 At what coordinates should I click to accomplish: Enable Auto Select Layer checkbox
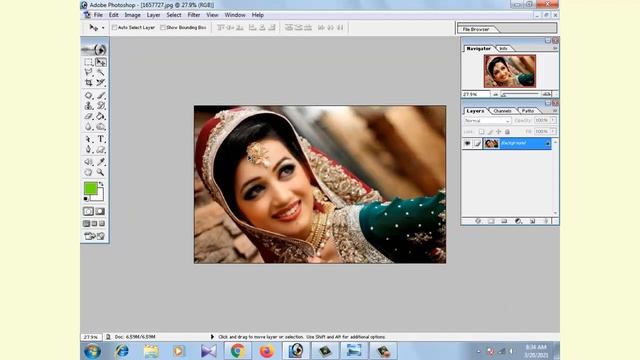click(115, 27)
